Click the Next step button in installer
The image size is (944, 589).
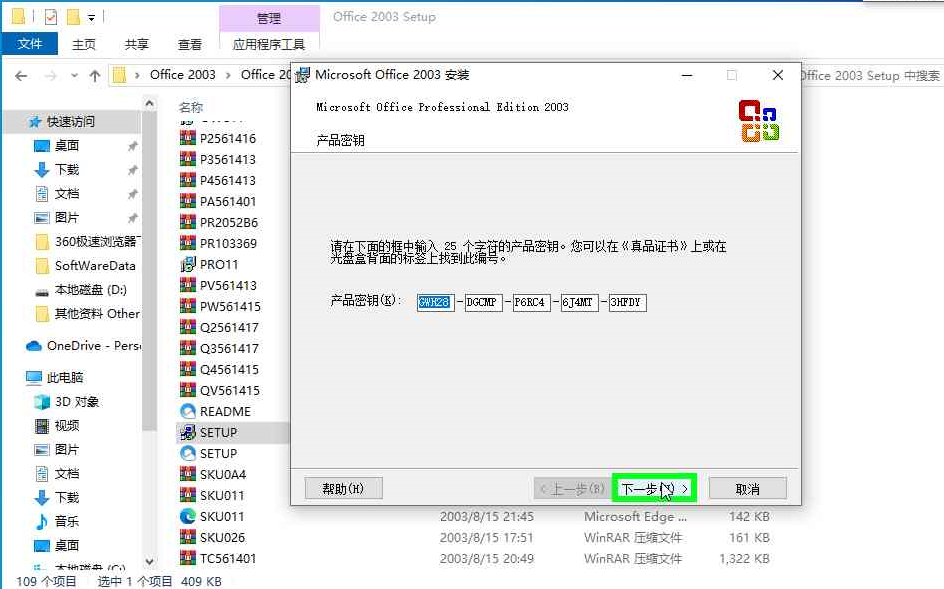coord(654,488)
